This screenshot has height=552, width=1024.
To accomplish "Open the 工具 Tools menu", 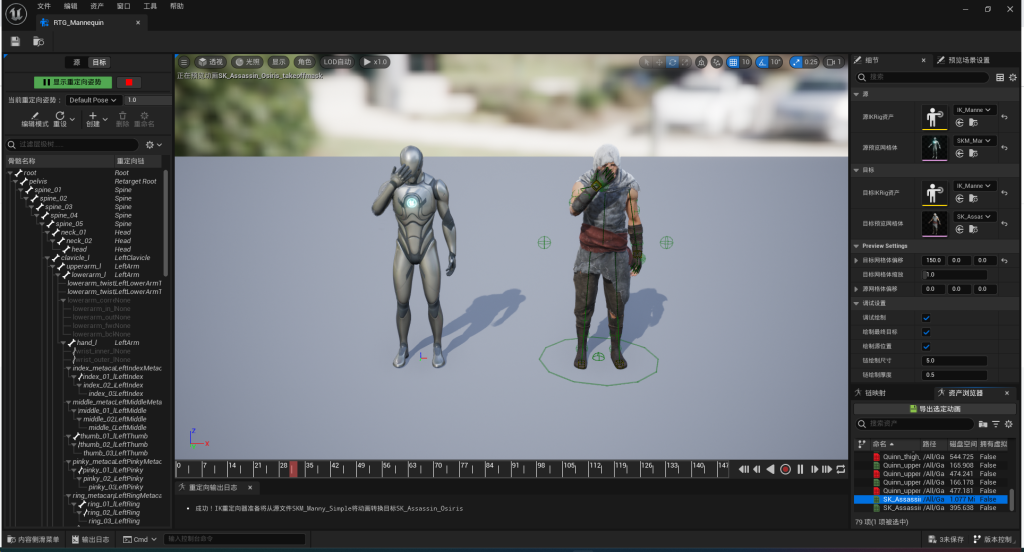I will pos(150,6).
